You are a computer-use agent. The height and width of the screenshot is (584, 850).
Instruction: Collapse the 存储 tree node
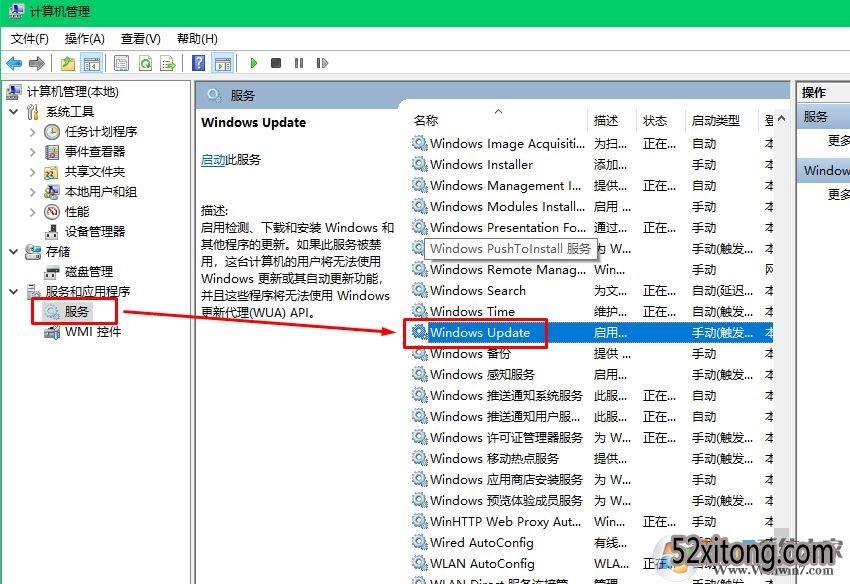tap(14, 252)
